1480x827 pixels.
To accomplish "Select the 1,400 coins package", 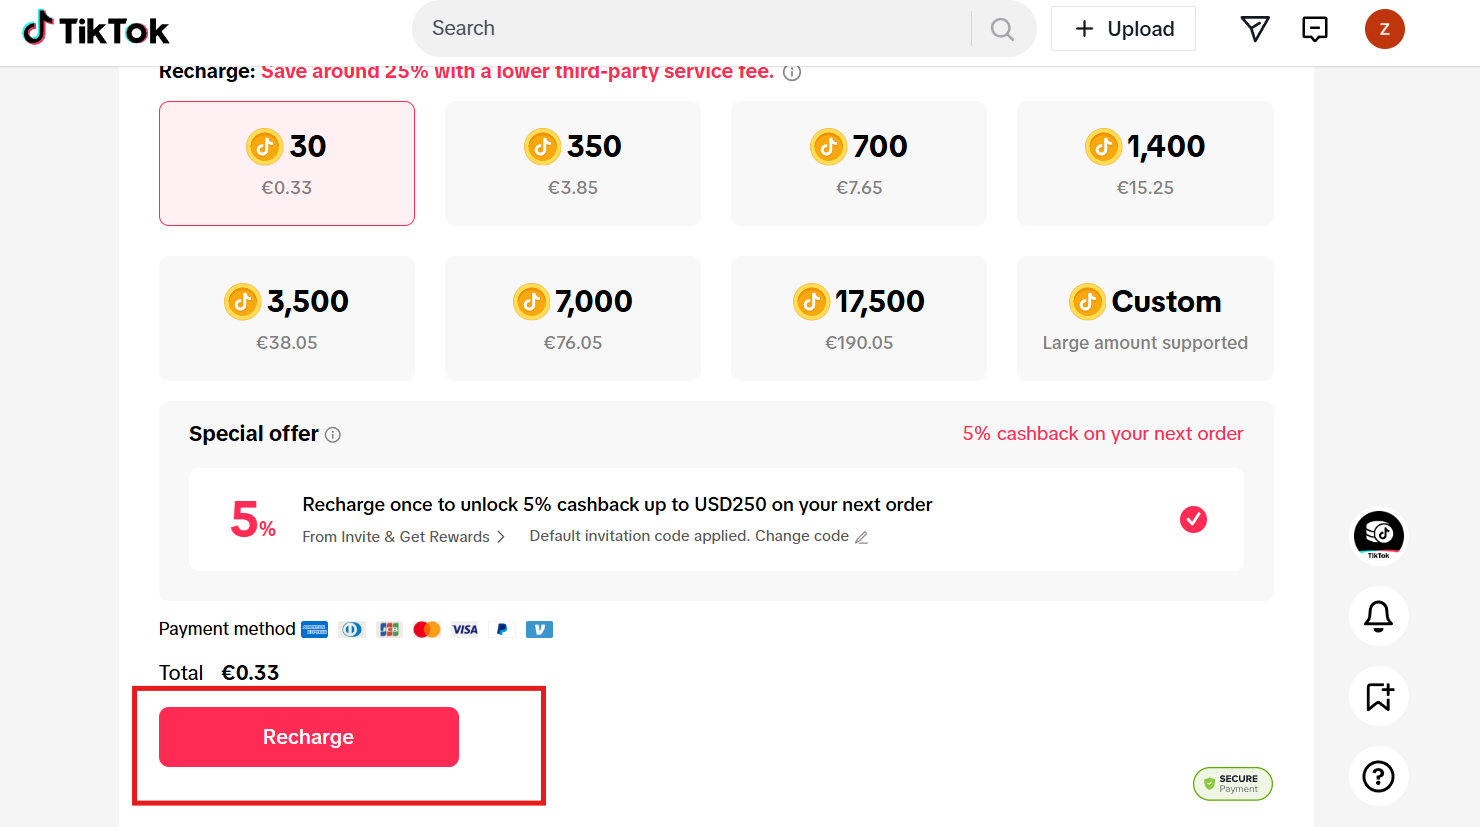I will pos(1144,162).
